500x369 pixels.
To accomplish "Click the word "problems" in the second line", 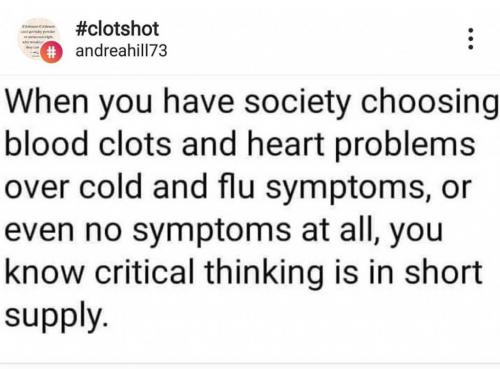I will (405, 146).
